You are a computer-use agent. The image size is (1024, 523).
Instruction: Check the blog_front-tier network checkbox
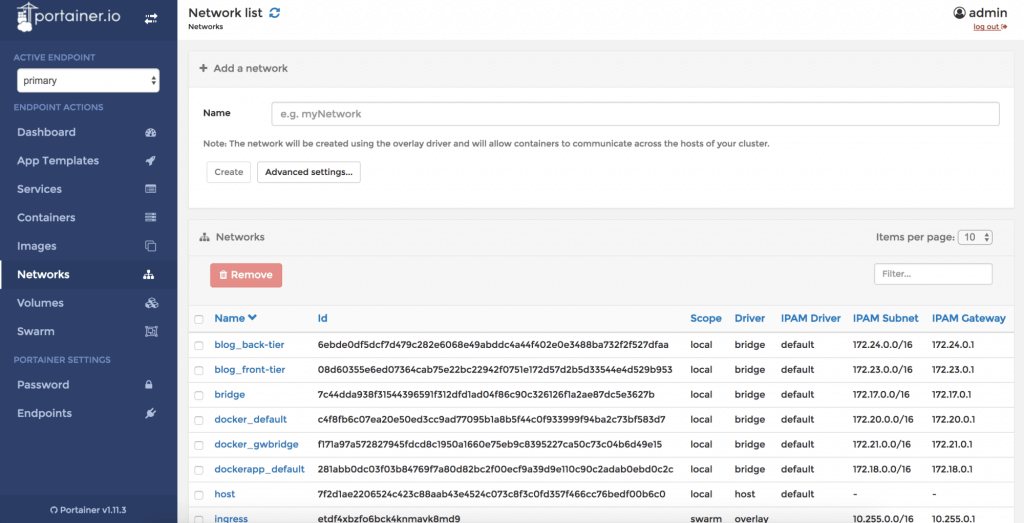point(199,370)
